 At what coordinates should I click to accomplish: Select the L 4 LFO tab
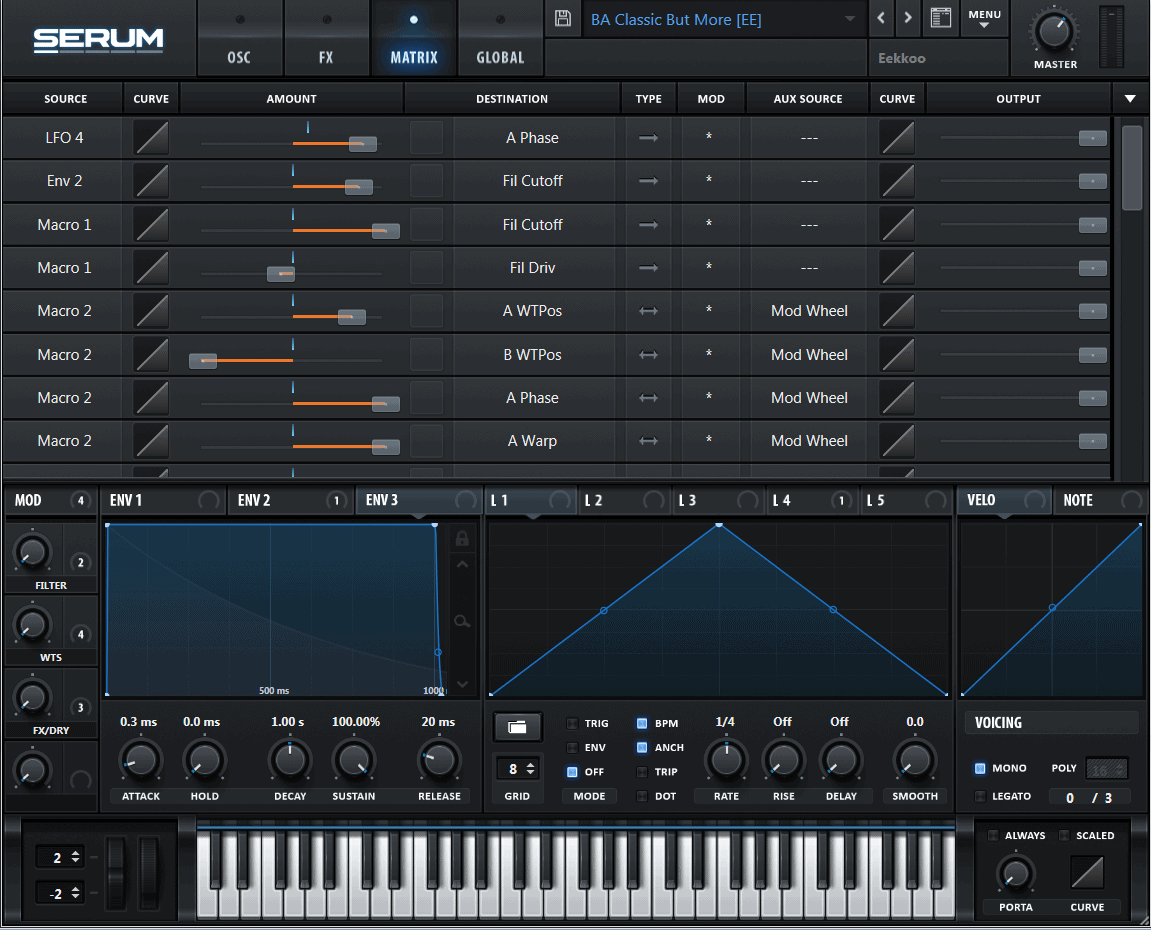click(x=811, y=501)
